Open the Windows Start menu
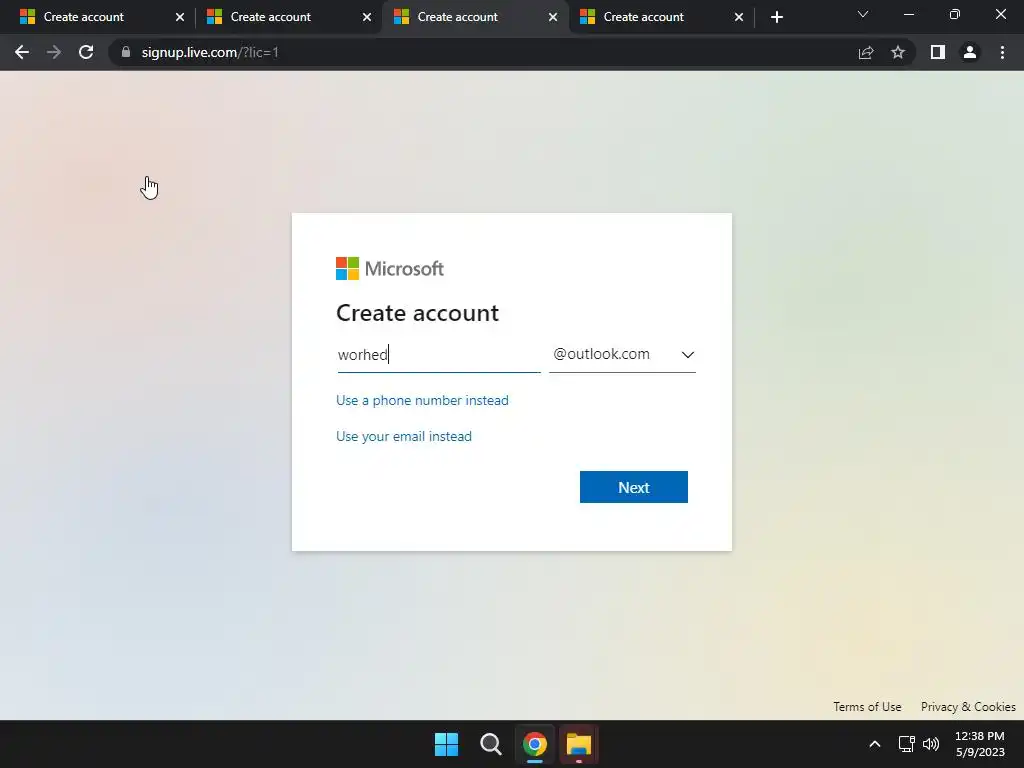Viewport: 1024px width, 768px height. [x=447, y=744]
